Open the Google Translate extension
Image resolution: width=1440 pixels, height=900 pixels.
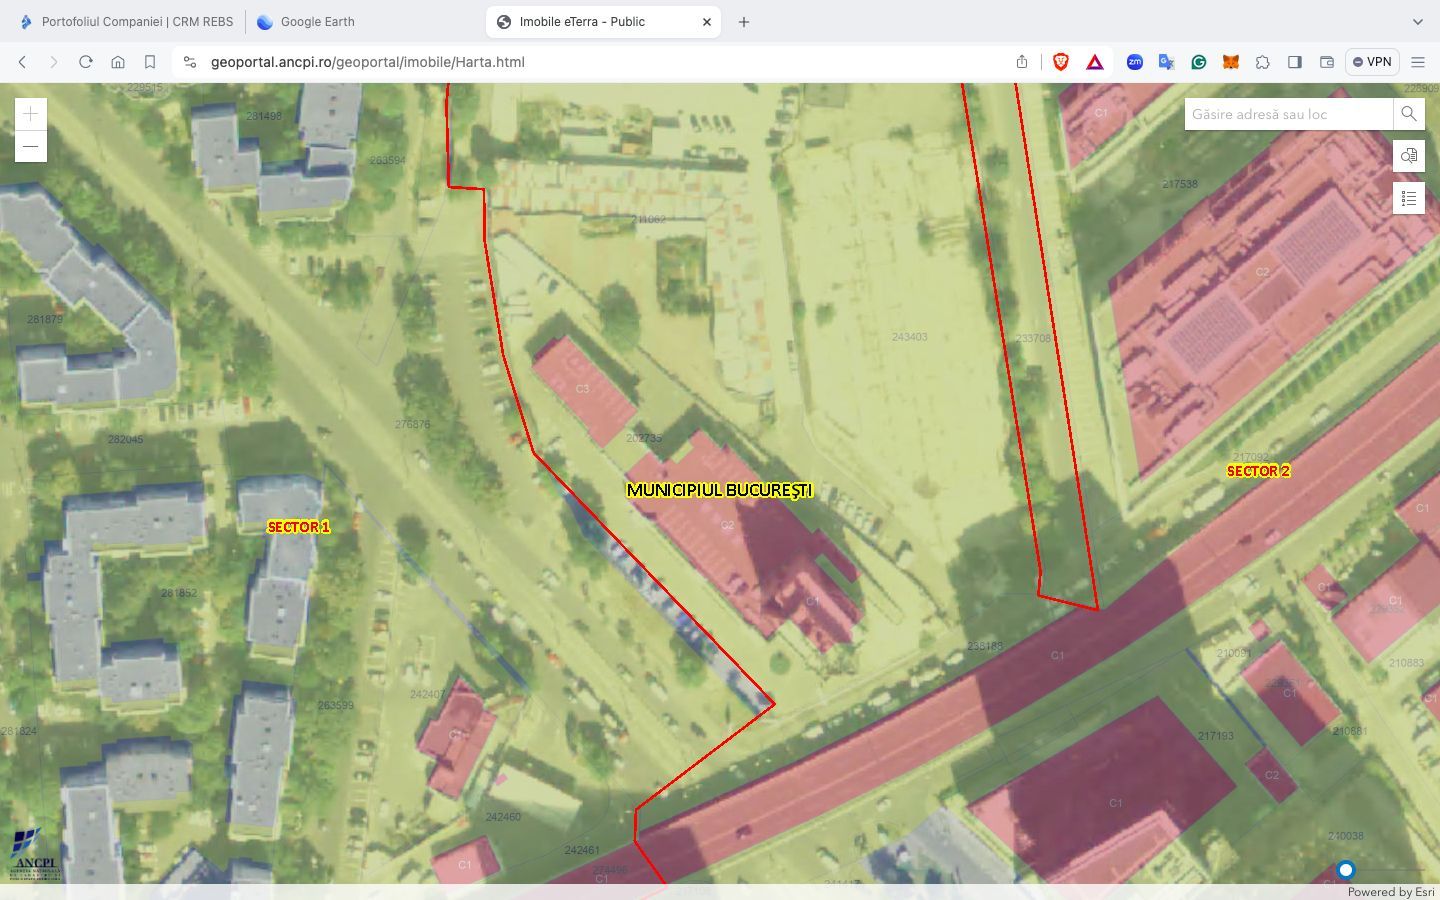[1166, 62]
